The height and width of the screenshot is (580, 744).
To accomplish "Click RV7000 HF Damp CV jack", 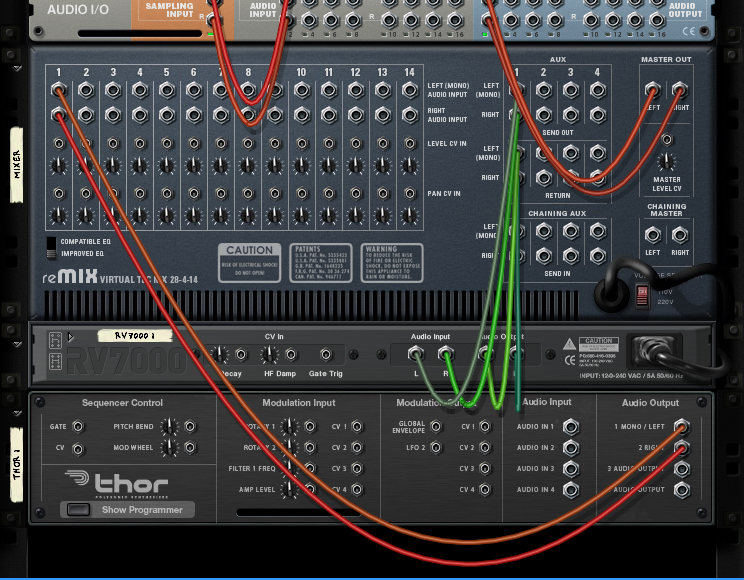I will pos(291,354).
